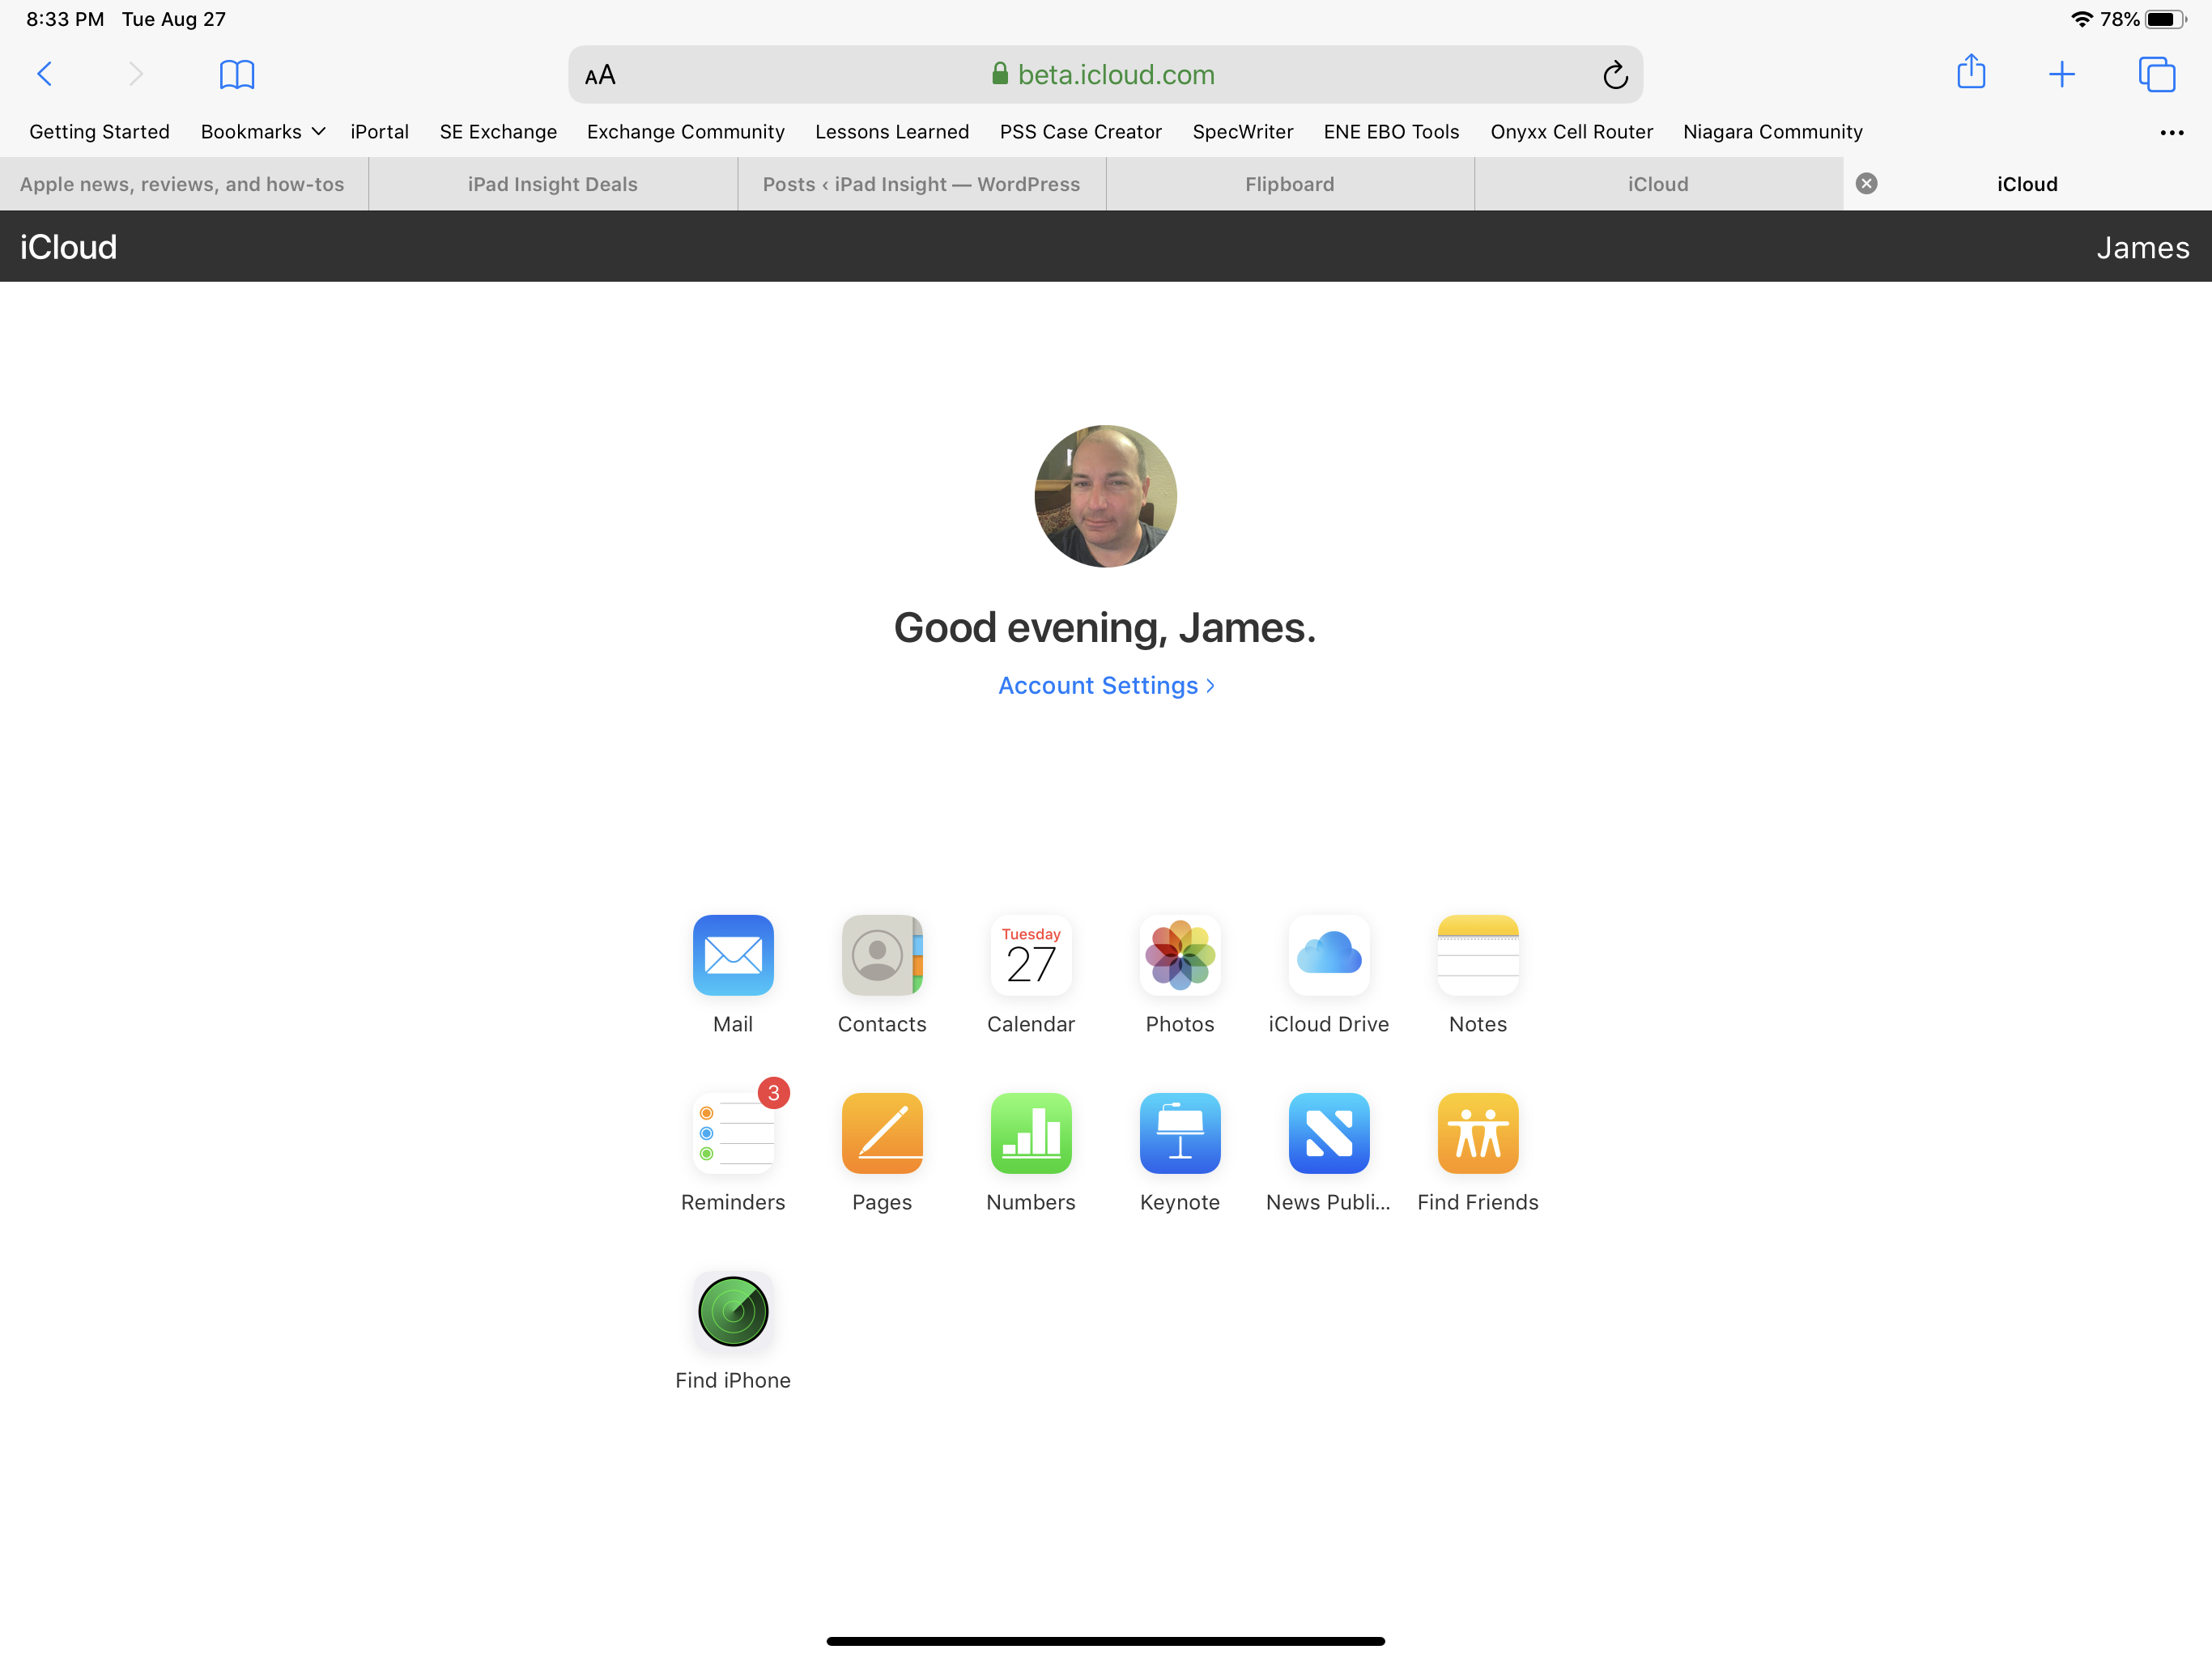Open the Photos app icon

(x=1180, y=956)
